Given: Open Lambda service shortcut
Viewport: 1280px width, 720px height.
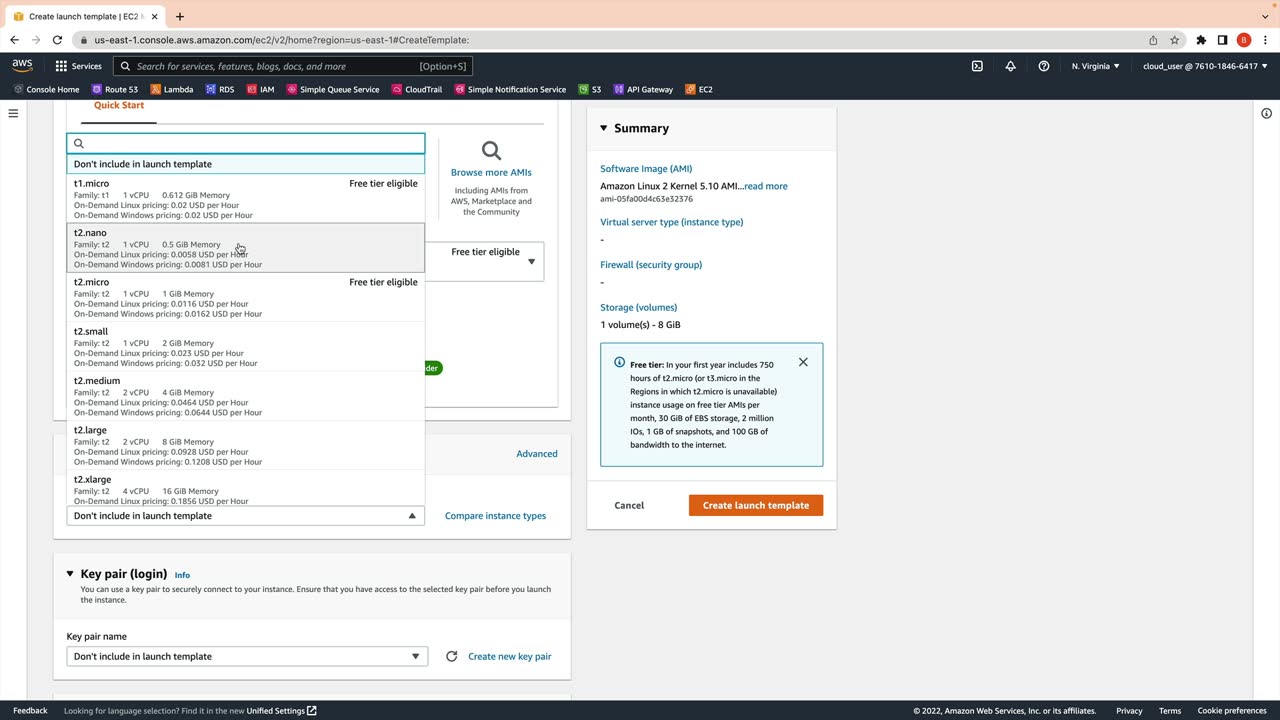Looking at the screenshot, I should (x=171, y=89).
